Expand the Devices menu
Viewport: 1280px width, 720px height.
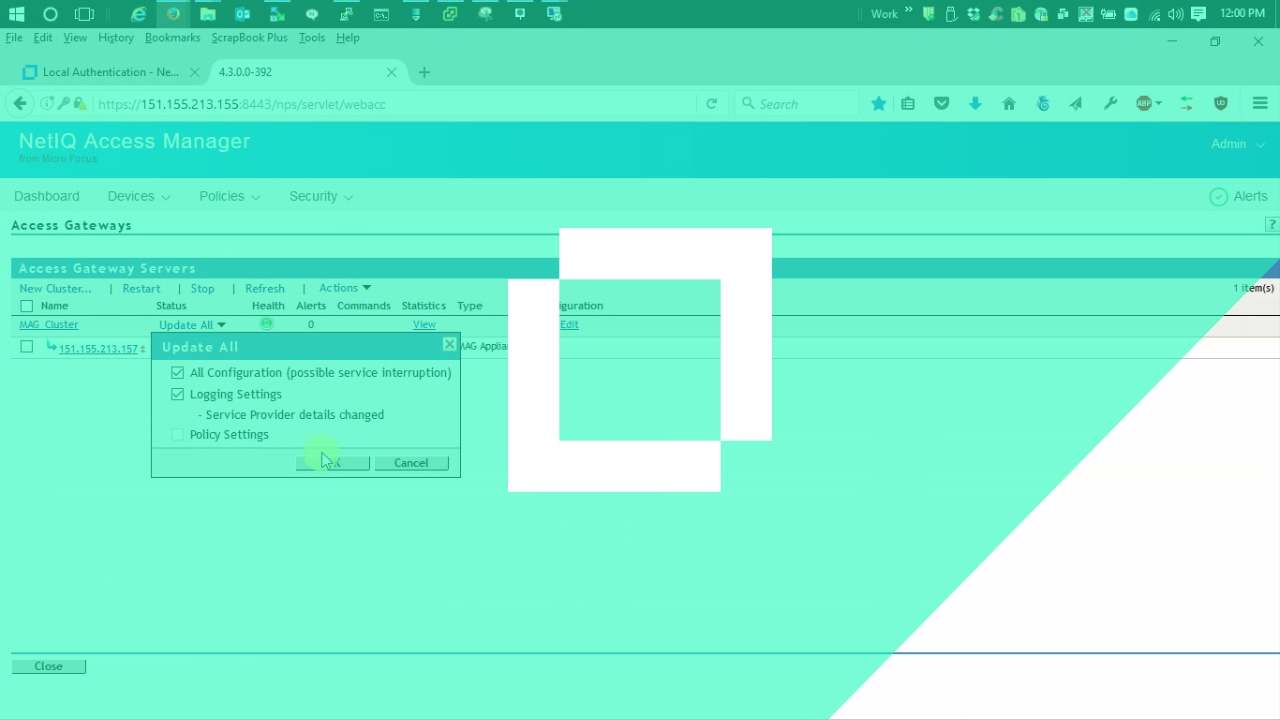(139, 196)
